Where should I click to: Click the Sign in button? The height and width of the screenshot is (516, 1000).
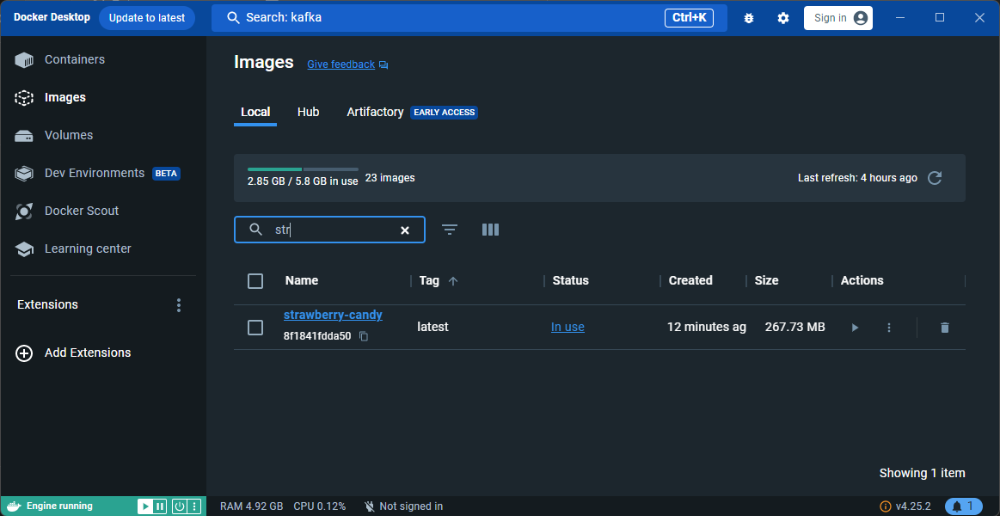pyautogui.click(x=838, y=18)
